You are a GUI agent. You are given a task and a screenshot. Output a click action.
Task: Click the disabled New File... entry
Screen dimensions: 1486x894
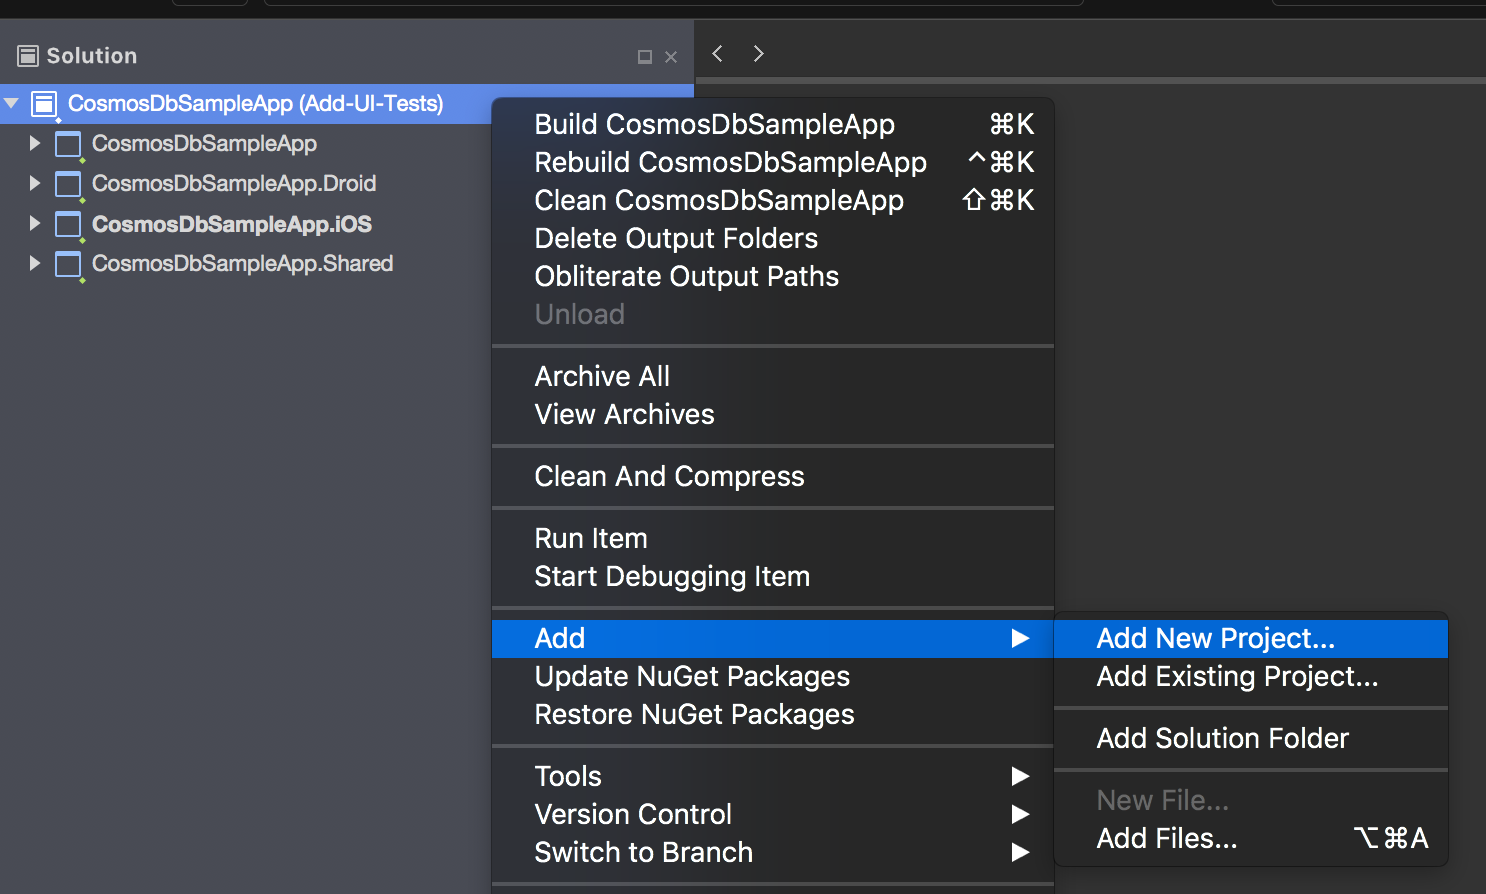point(1251,800)
